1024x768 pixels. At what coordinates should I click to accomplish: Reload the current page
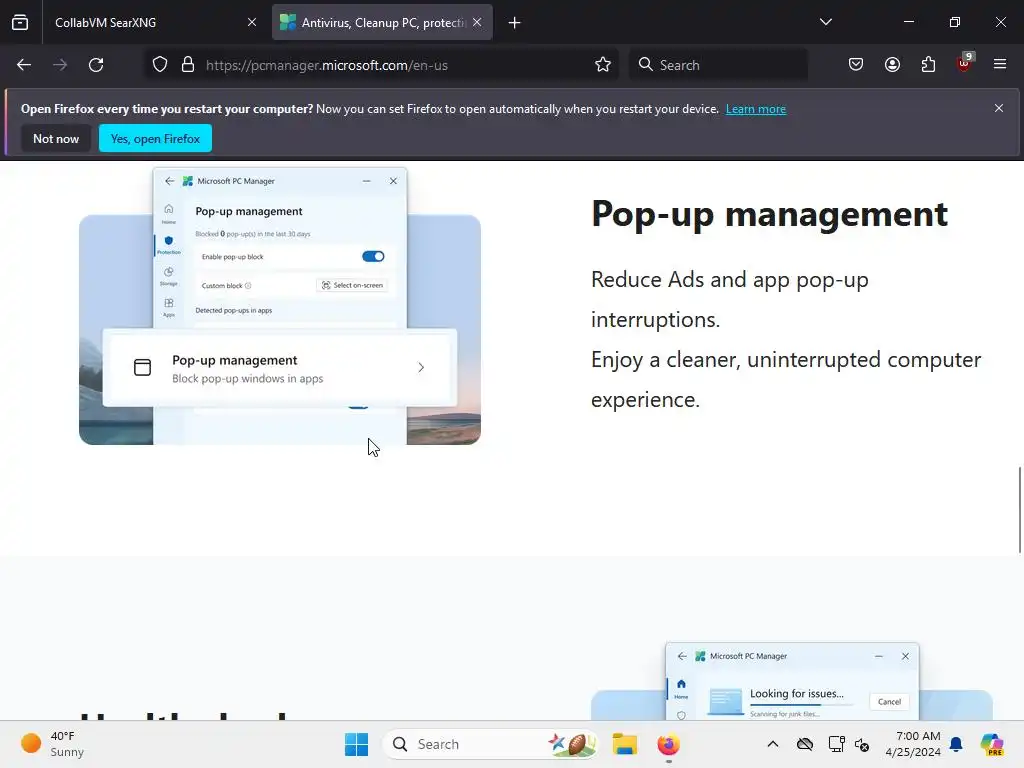tap(96, 65)
